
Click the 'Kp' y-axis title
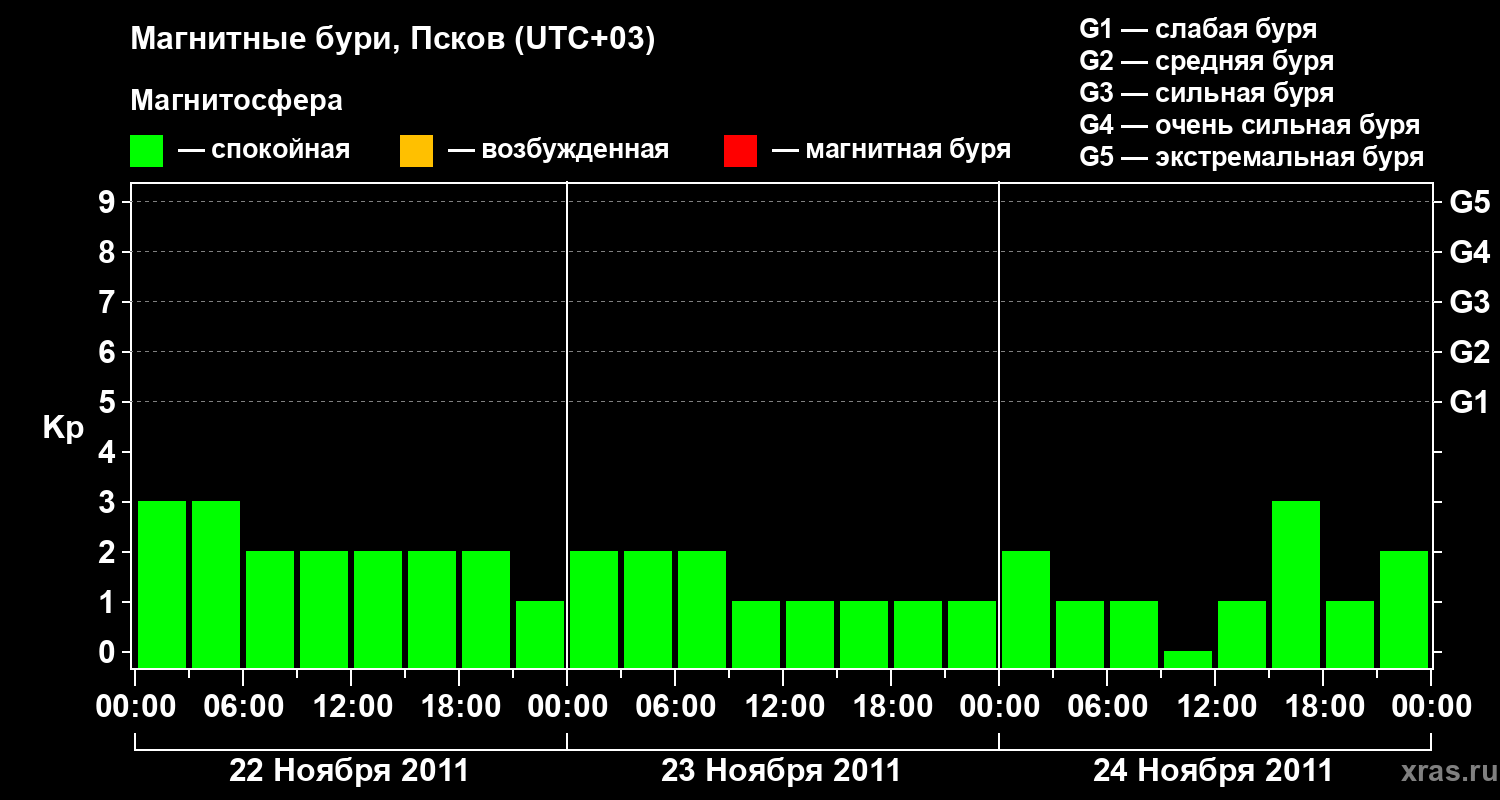[63, 427]
